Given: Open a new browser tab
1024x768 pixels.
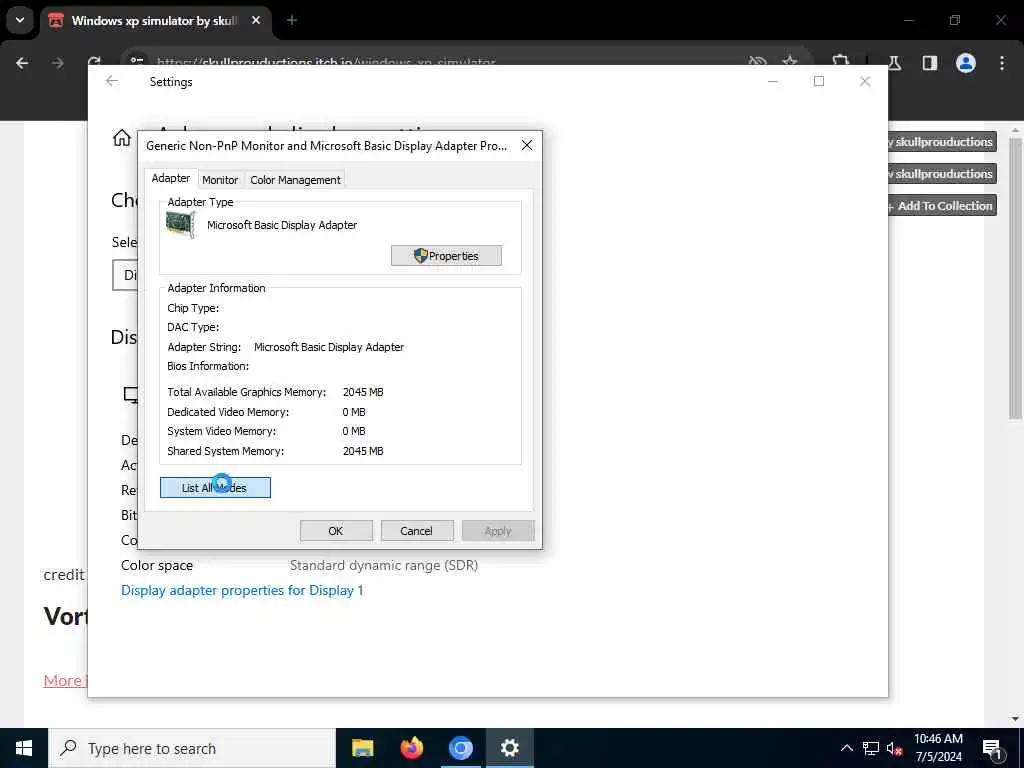Looking at the screenshot, I should pyautogui.click(x=292, y=20).
